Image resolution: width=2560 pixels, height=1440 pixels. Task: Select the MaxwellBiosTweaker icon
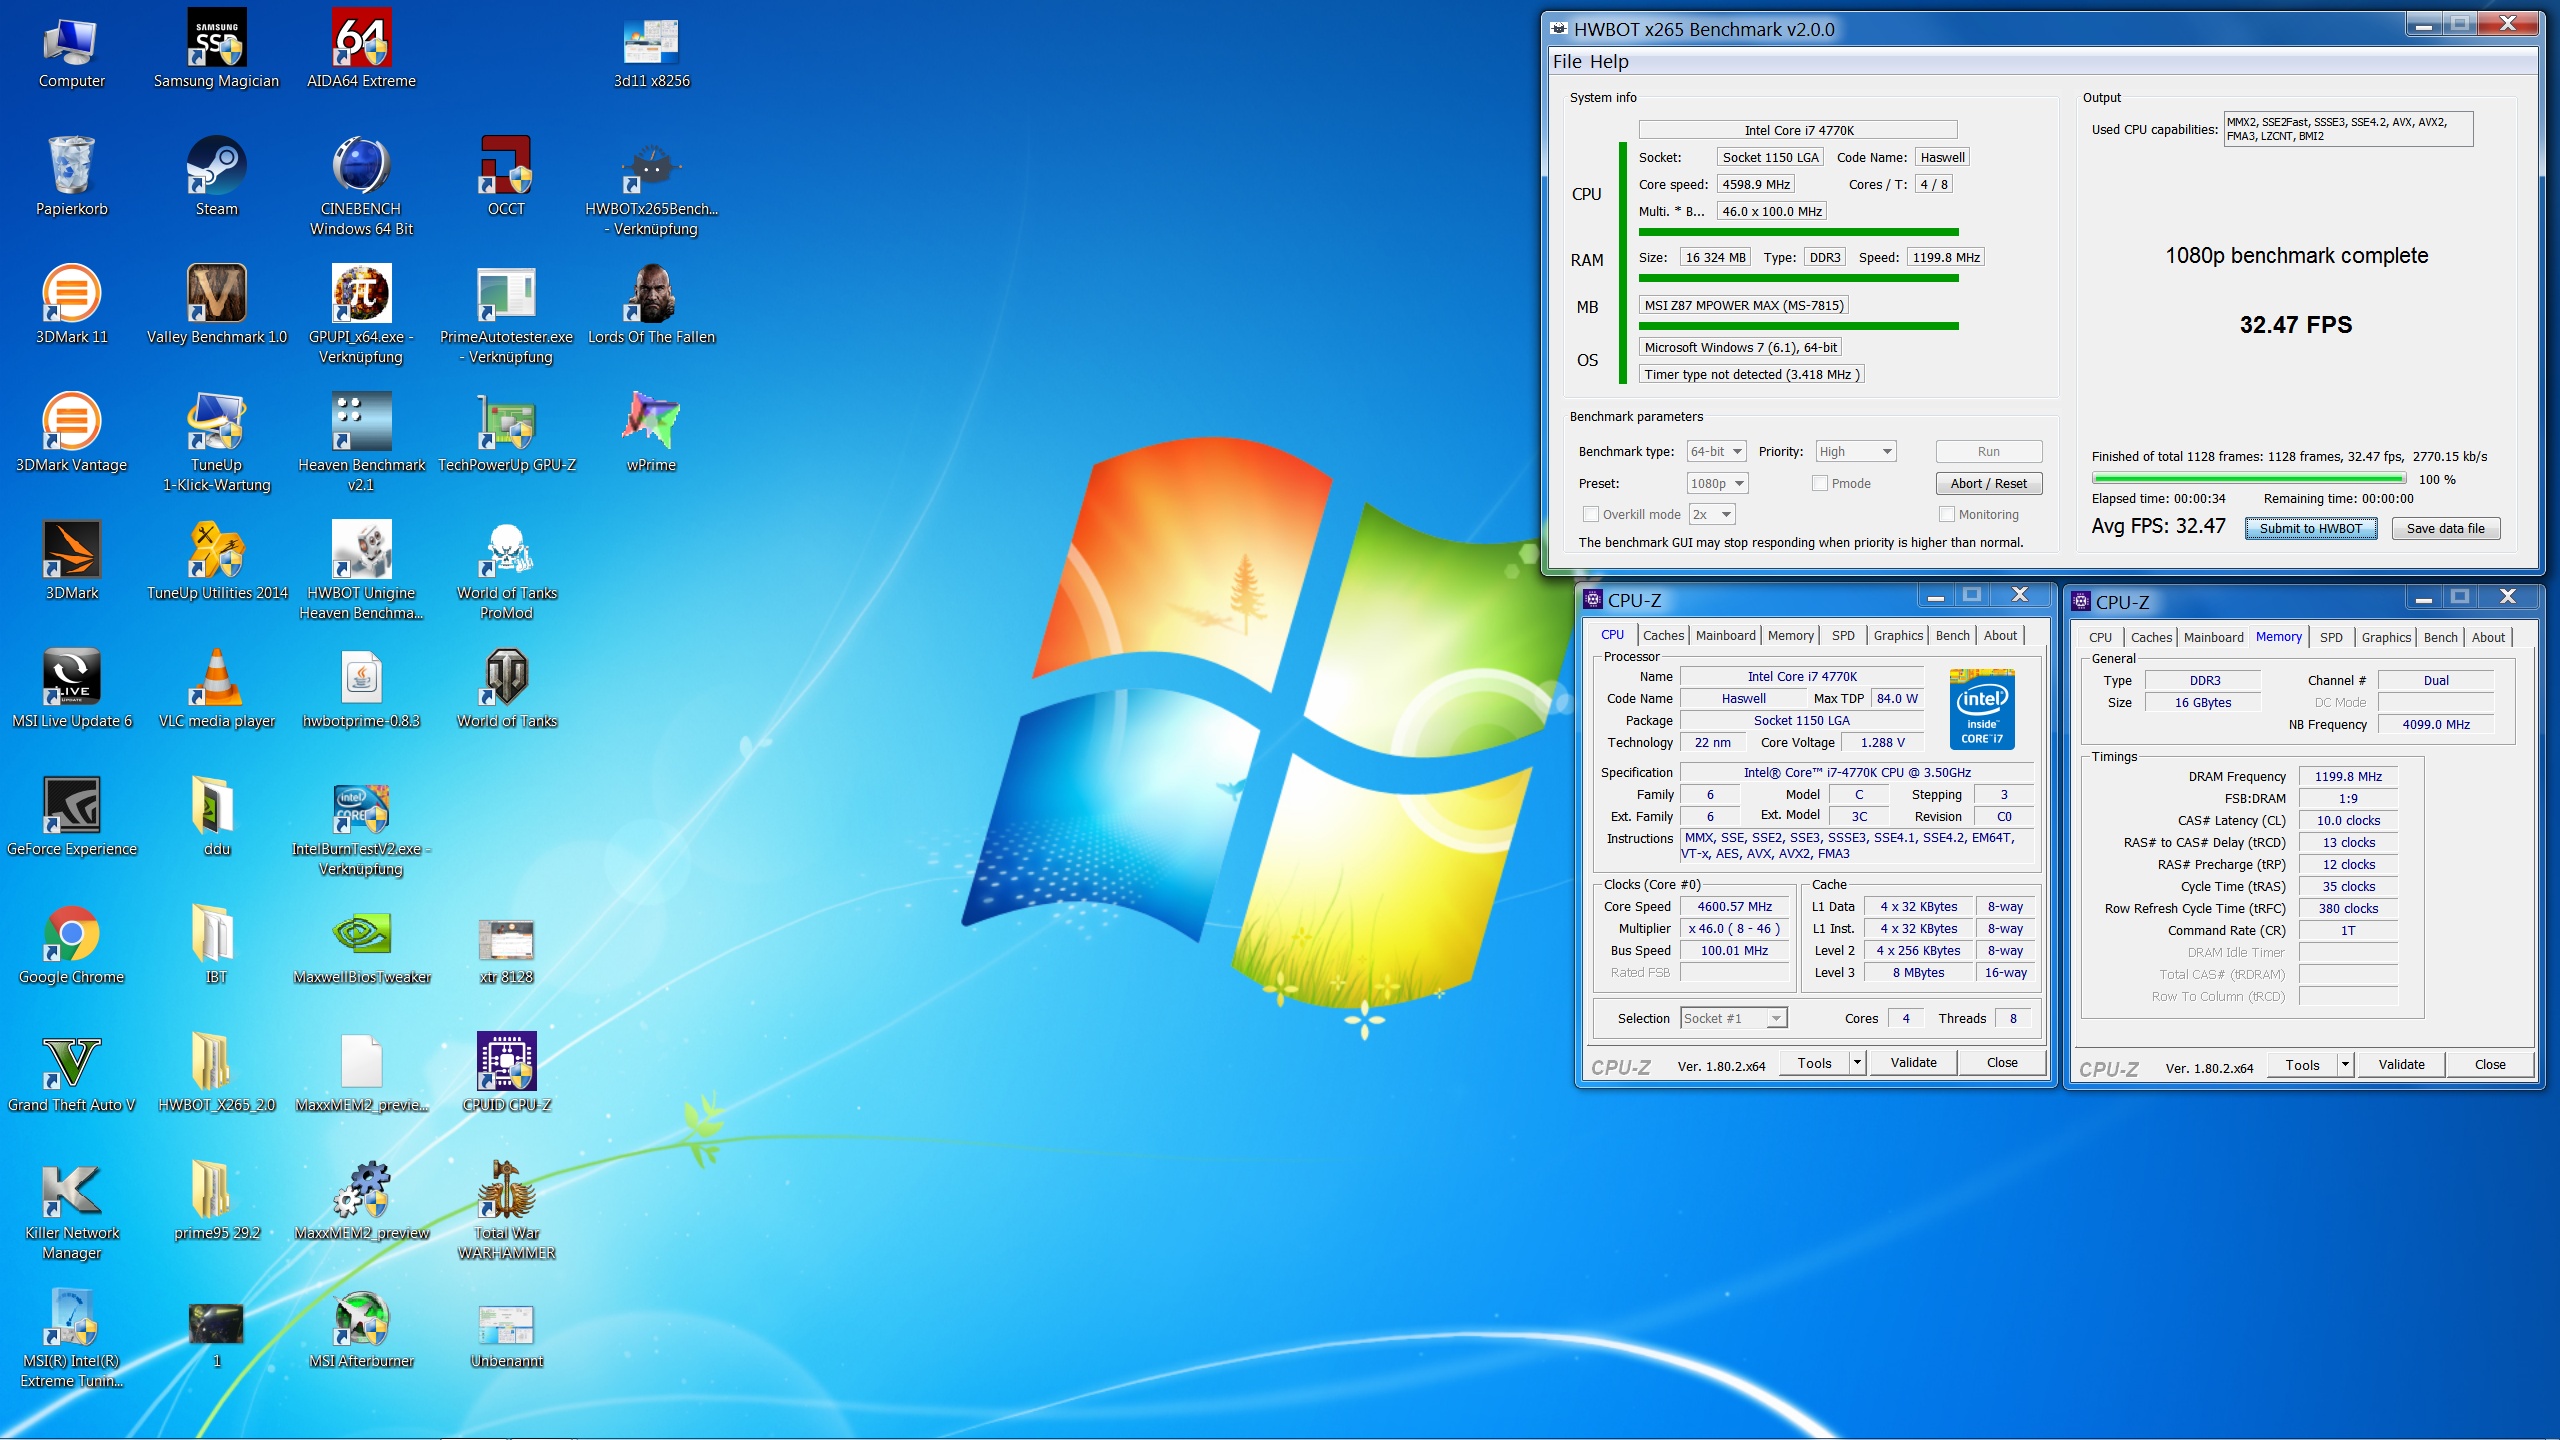[361, 945]
